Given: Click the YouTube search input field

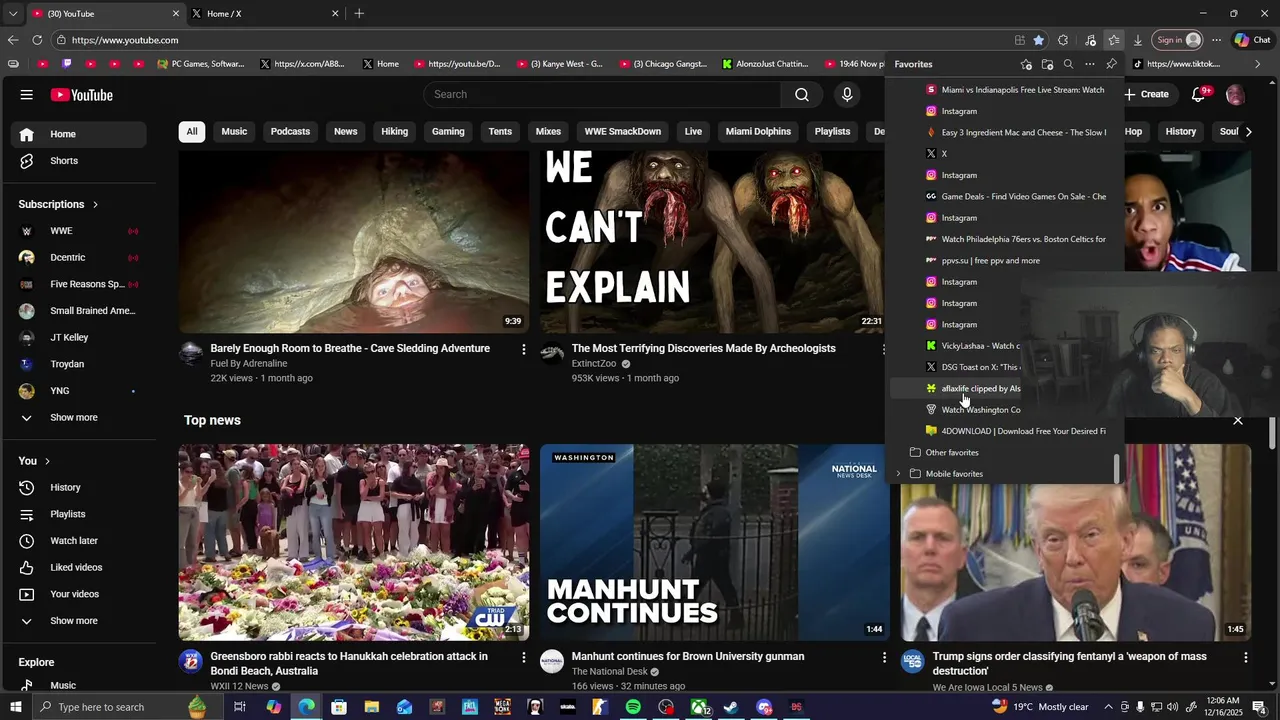Looking at the screenshot, I should point(602,94).
